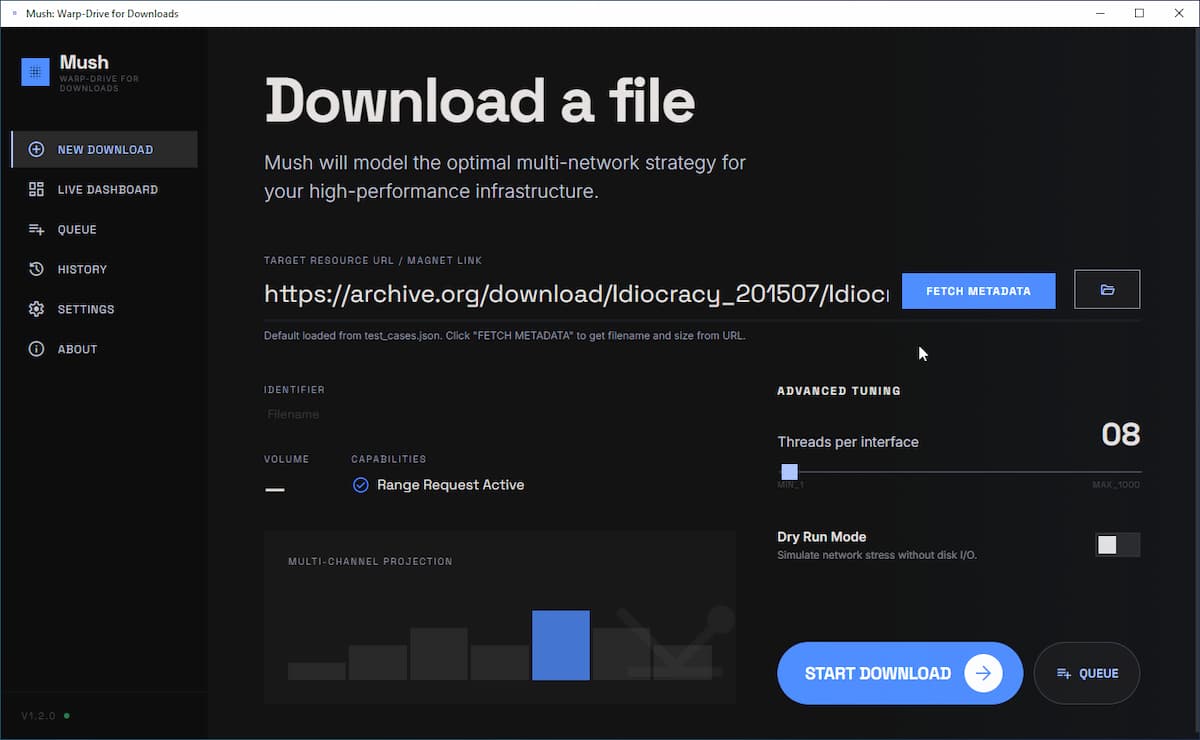Click the START DOWNLOAD button
Viewport: 1200px width, 740px height.
tap(899, 673)
